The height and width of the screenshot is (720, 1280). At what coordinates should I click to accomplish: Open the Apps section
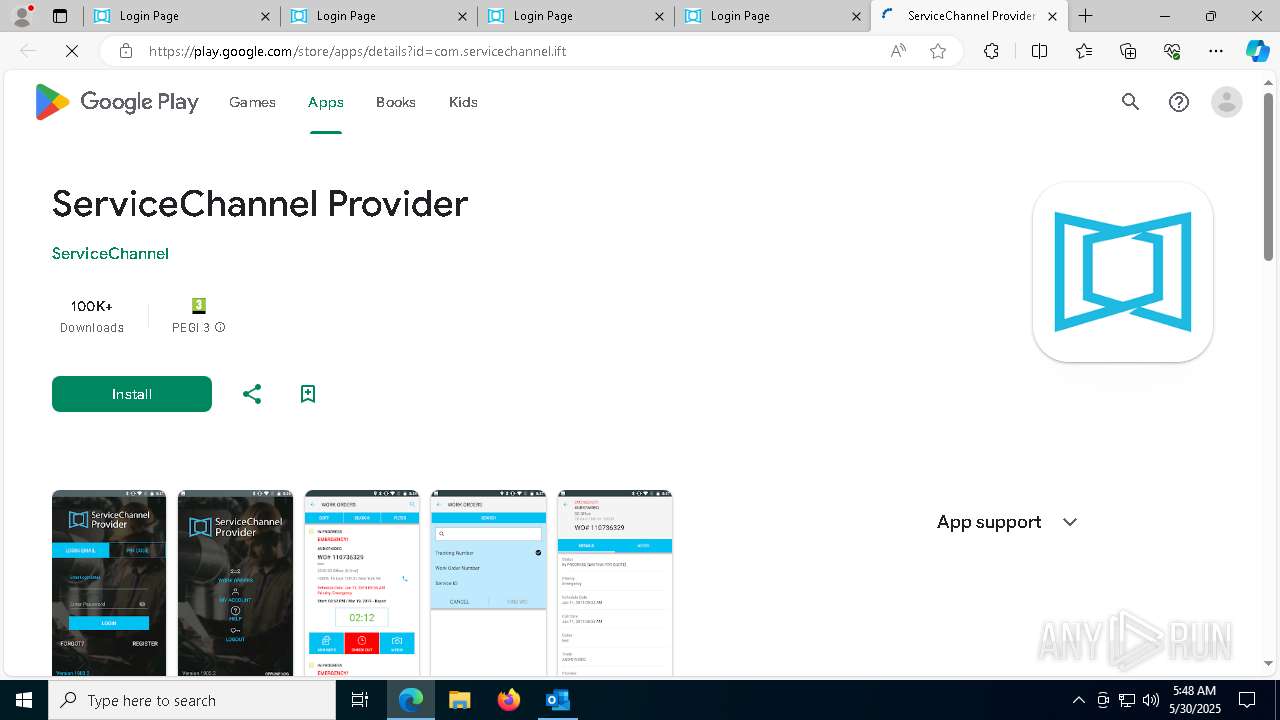point(326,102)
